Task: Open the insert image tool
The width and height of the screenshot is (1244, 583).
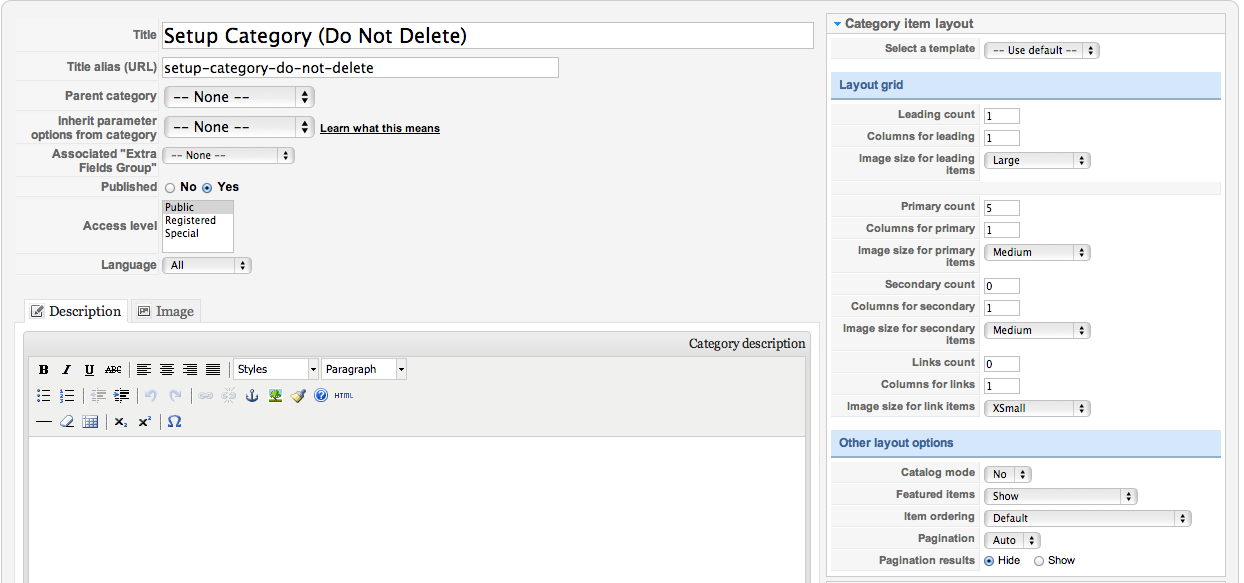Action: tap(275, 396)
